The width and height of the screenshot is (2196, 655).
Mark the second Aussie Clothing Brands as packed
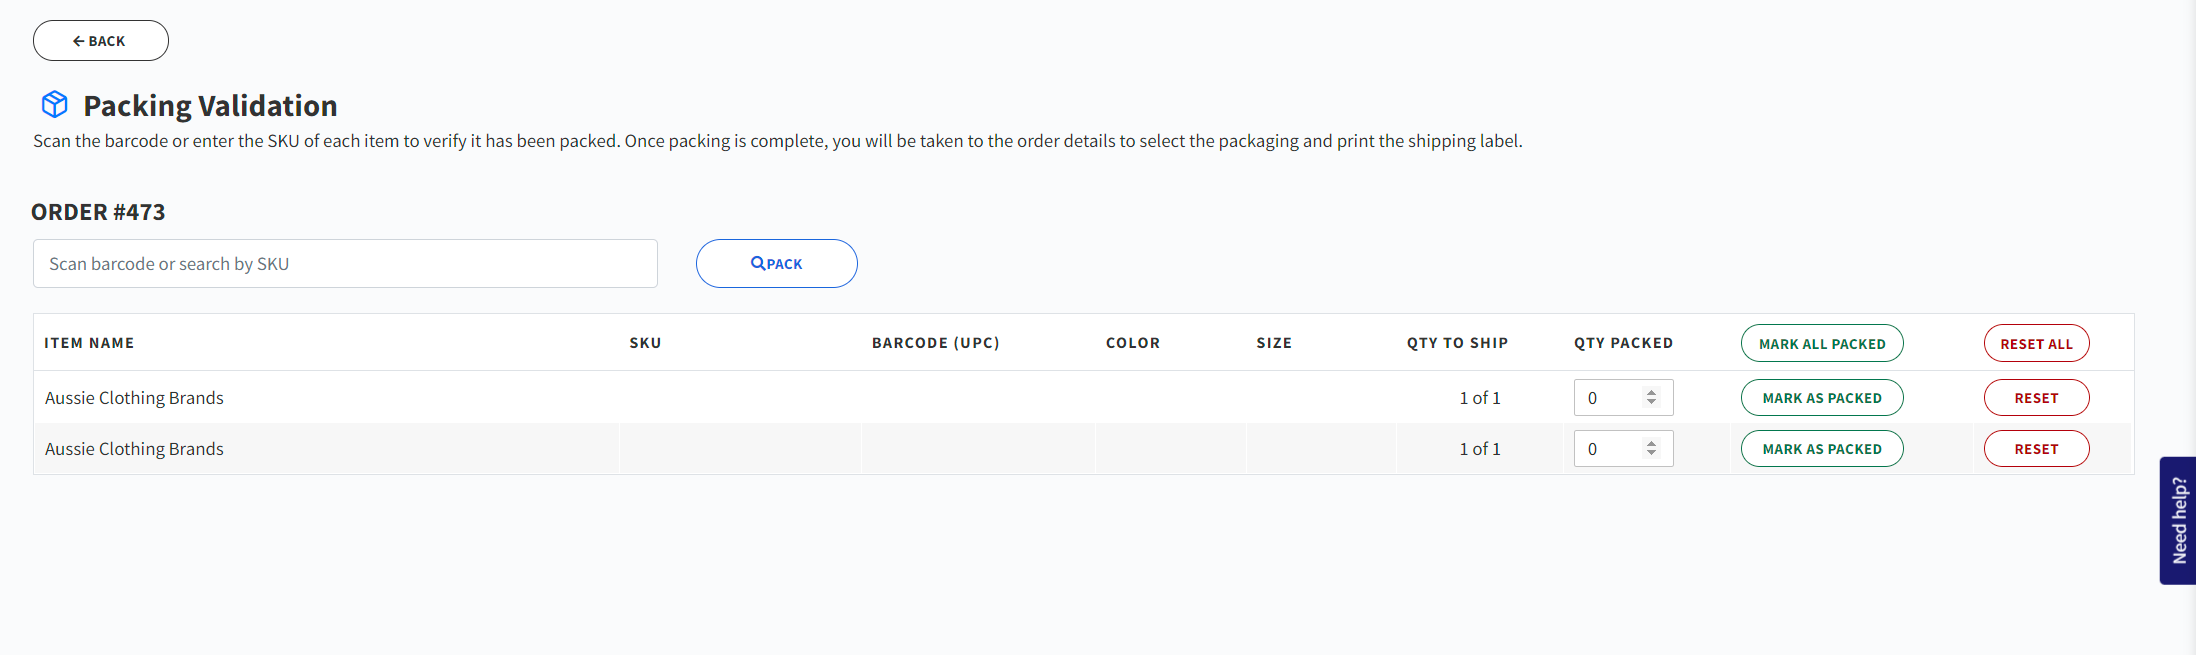click(1822, 448)
